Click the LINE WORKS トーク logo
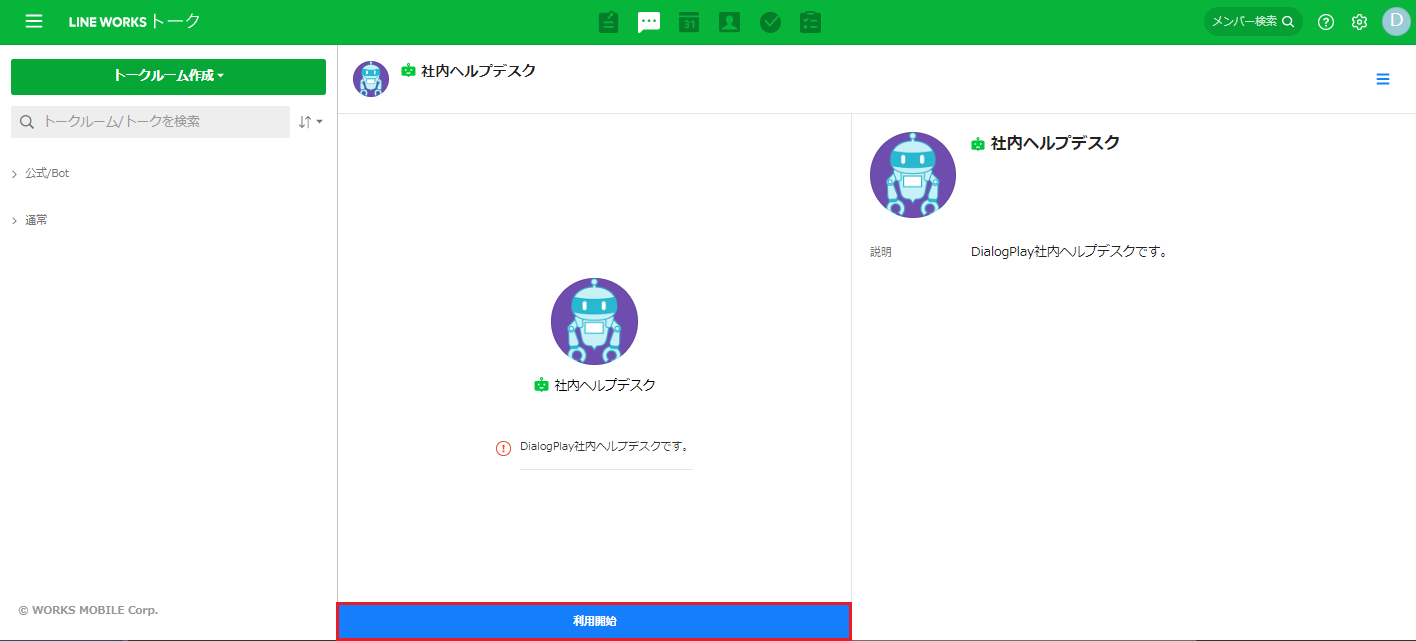Screen dimensions: 1416x641 [134, 21]
